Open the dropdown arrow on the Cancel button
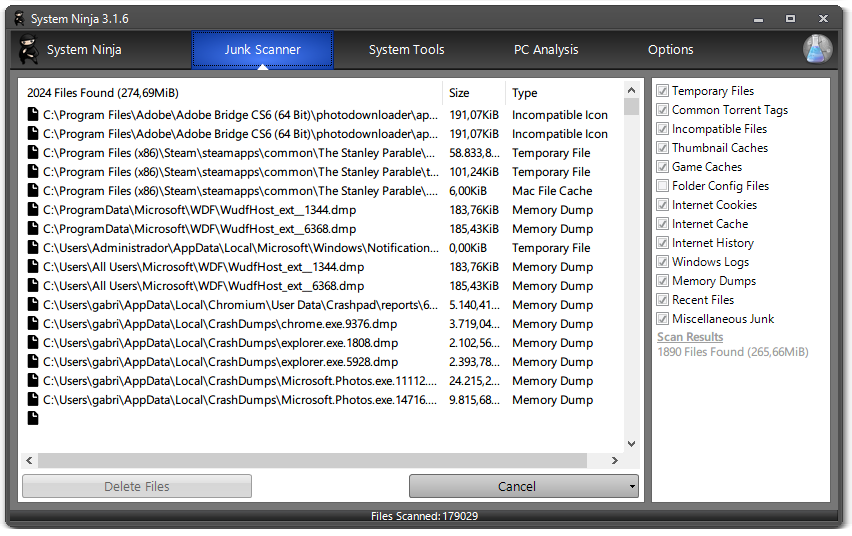This screenshot has height=536, width=852. 632,487
